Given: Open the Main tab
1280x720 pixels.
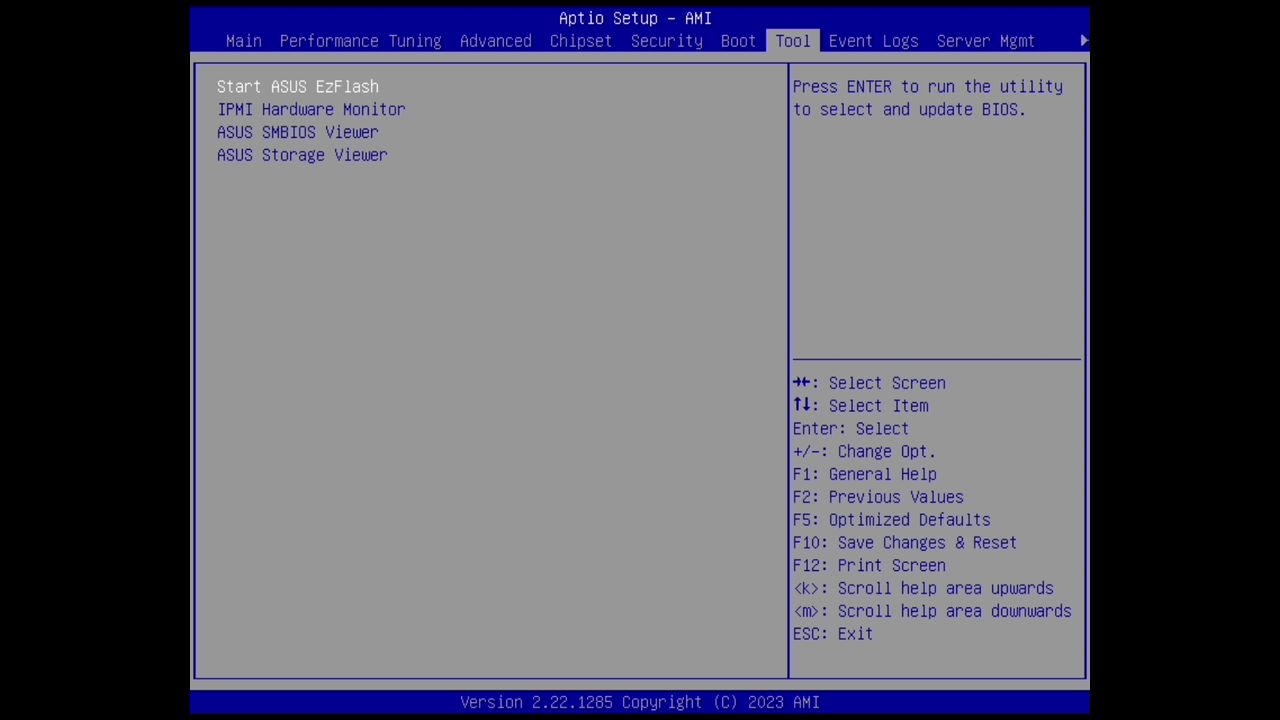Looking at the screenshot, I should tap(243, 41).
